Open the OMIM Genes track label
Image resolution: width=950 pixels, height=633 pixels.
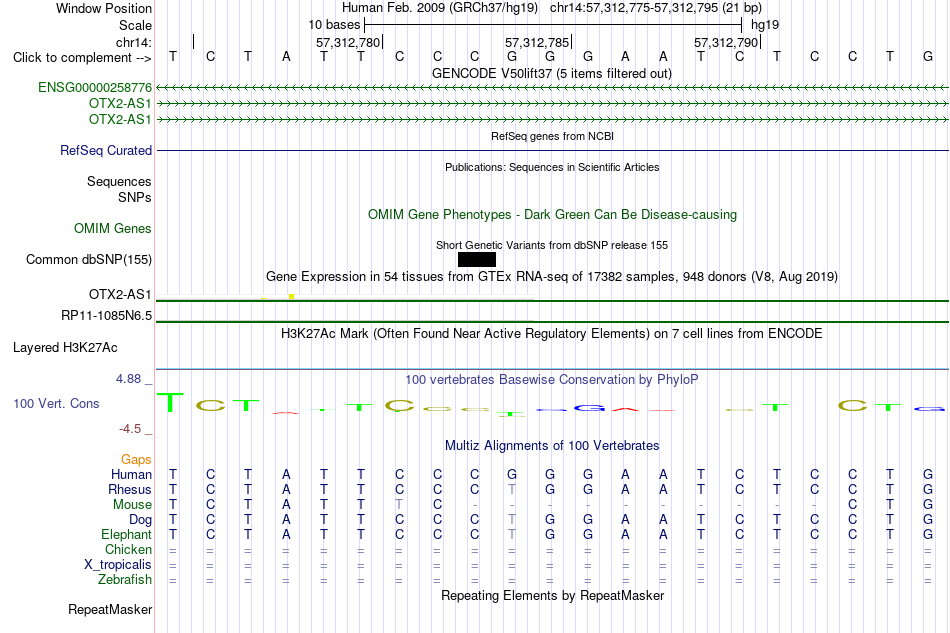[x=113, y=228]
